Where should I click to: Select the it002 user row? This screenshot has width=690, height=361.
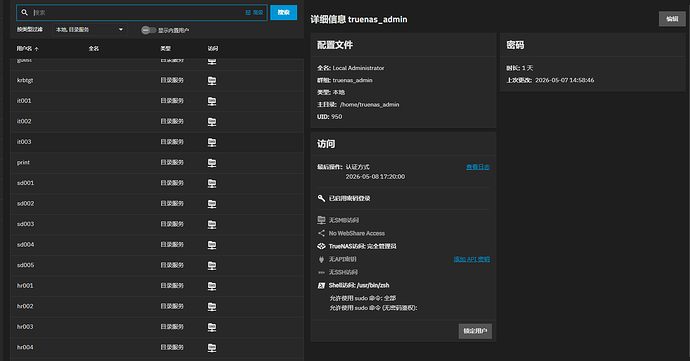(157, 122)
